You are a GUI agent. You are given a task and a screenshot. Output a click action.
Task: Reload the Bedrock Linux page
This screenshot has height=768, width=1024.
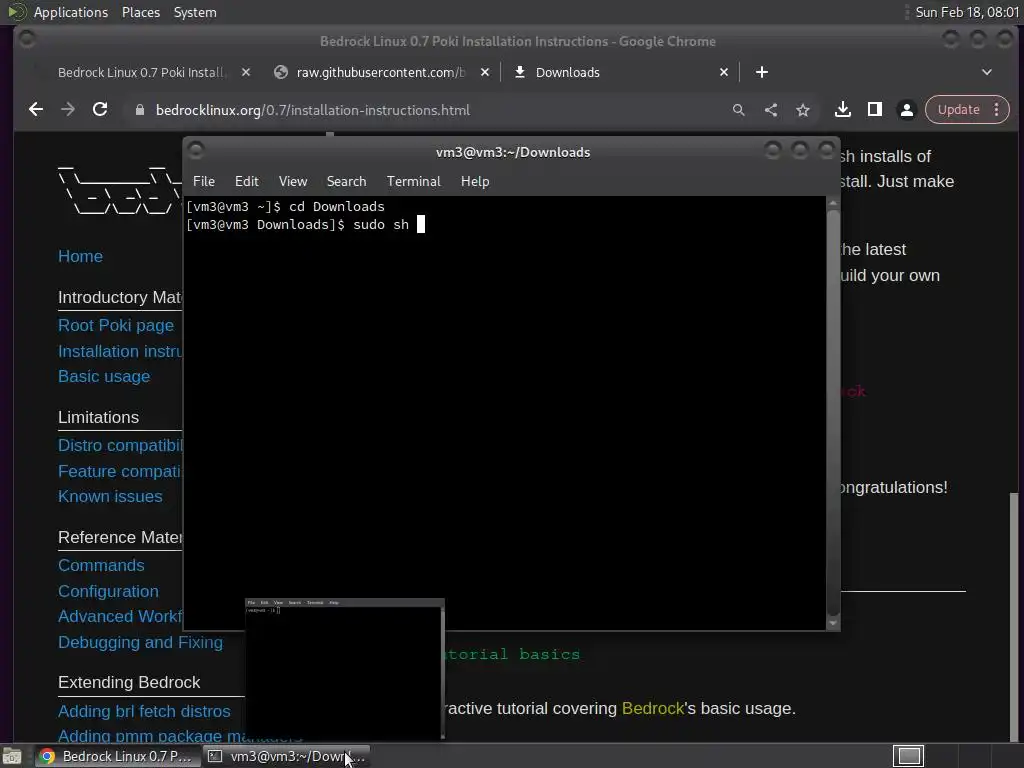tap(100, 110)
